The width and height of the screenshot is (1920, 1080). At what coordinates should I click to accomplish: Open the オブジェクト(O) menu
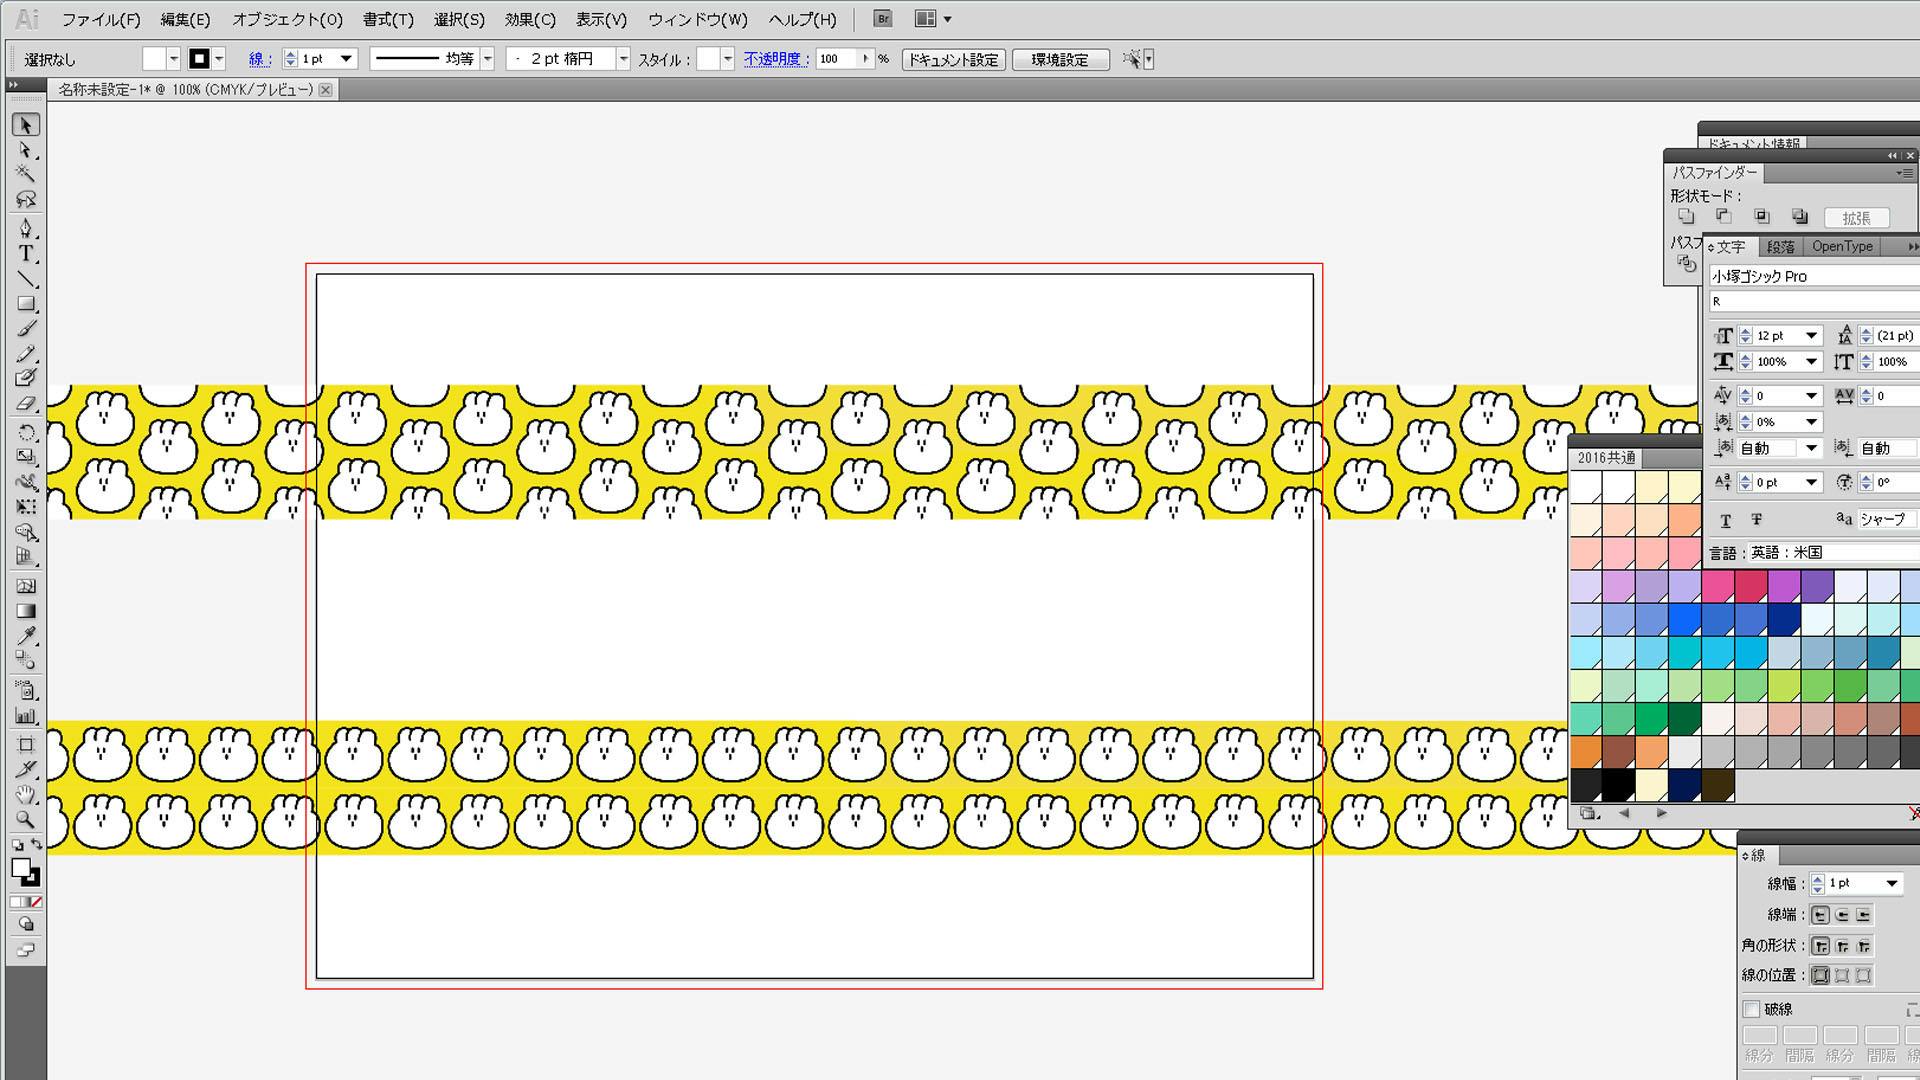[287, 19]
